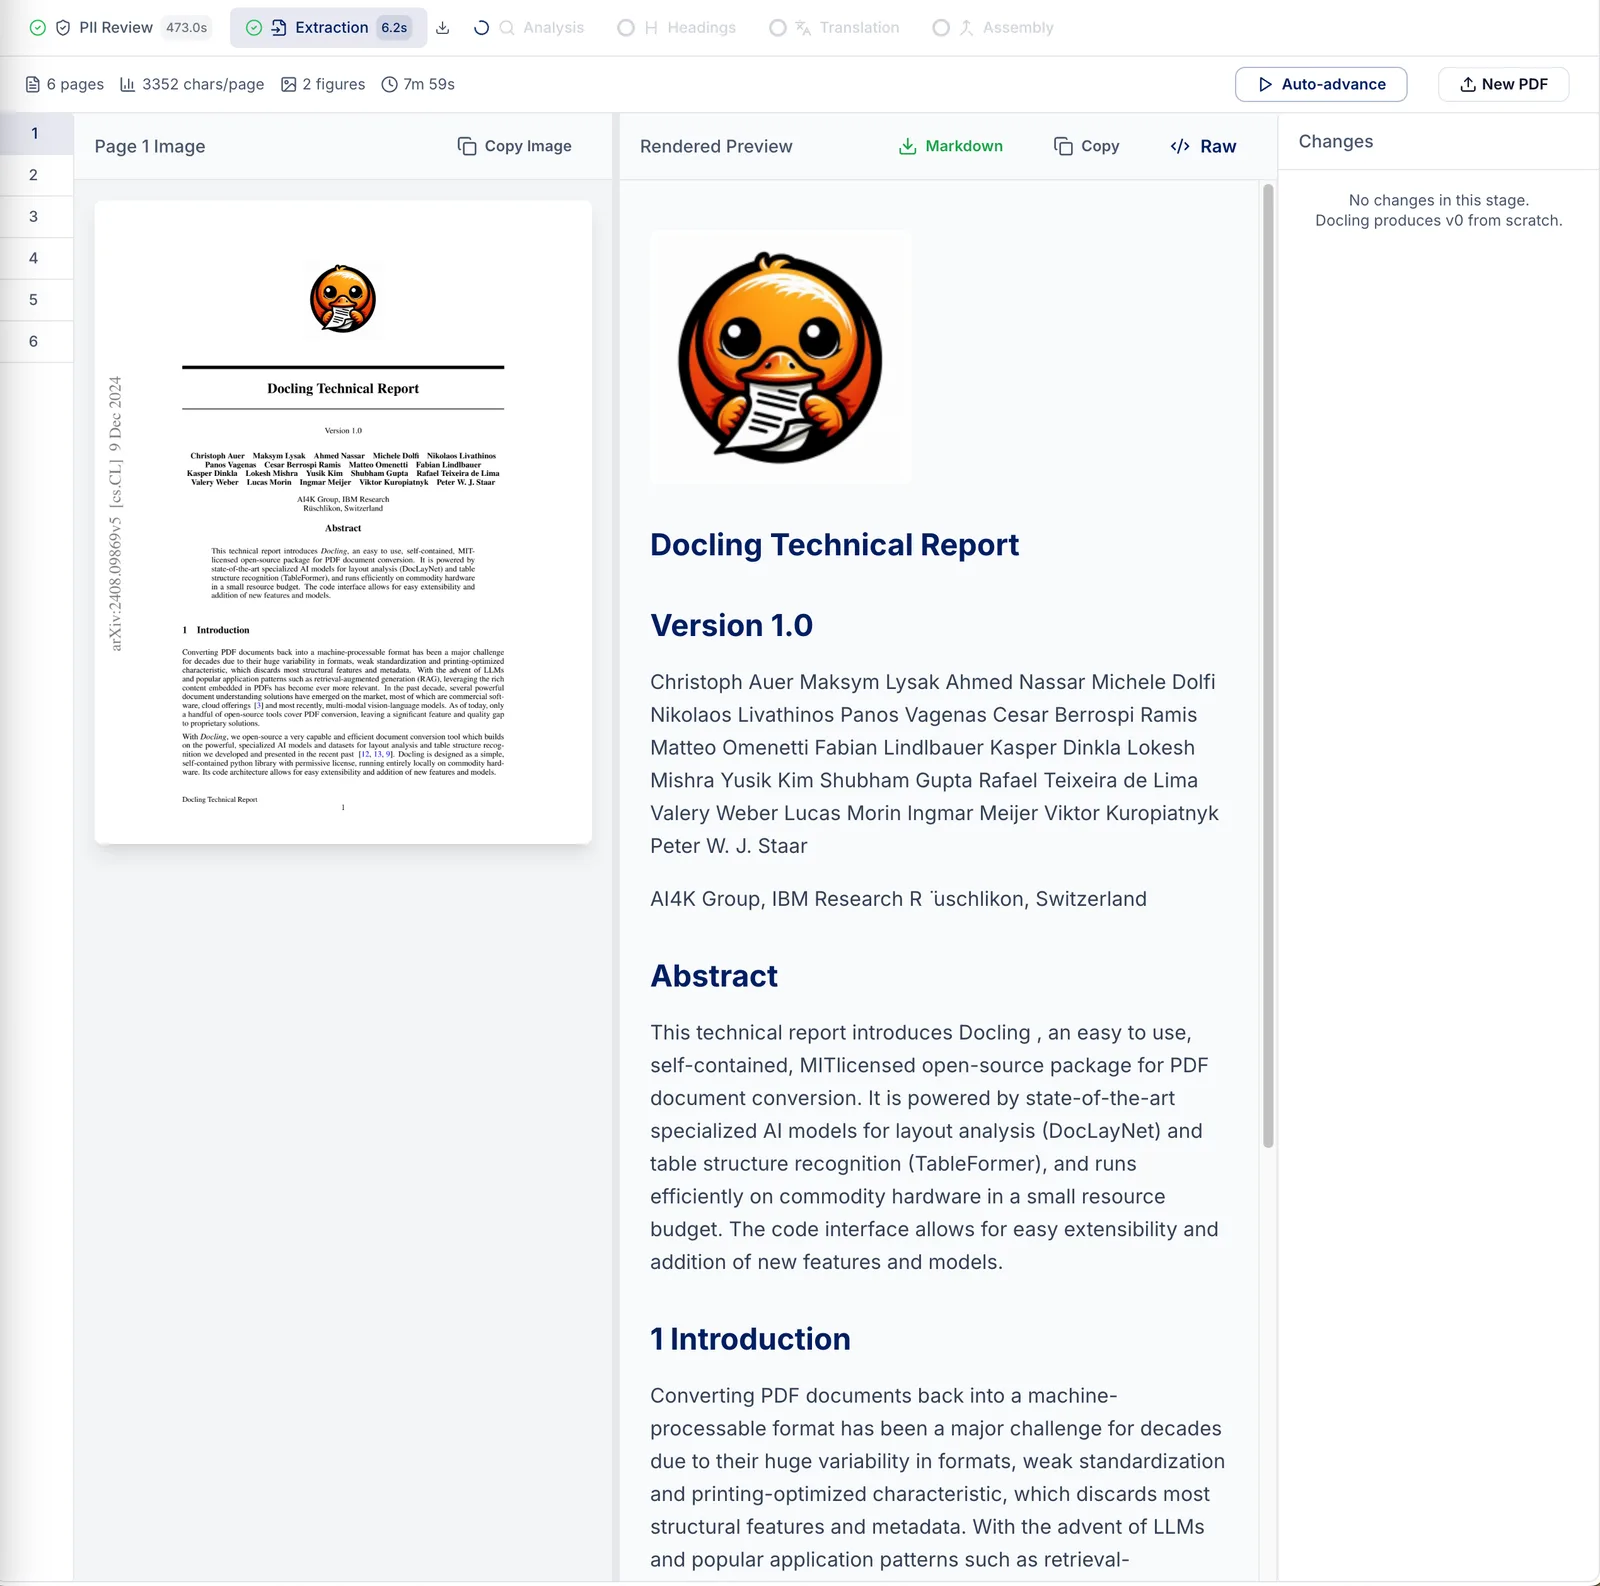Click the preview pane scrollbar
This screenshot has height=1586, width=1600.
tap(1268, 665)
